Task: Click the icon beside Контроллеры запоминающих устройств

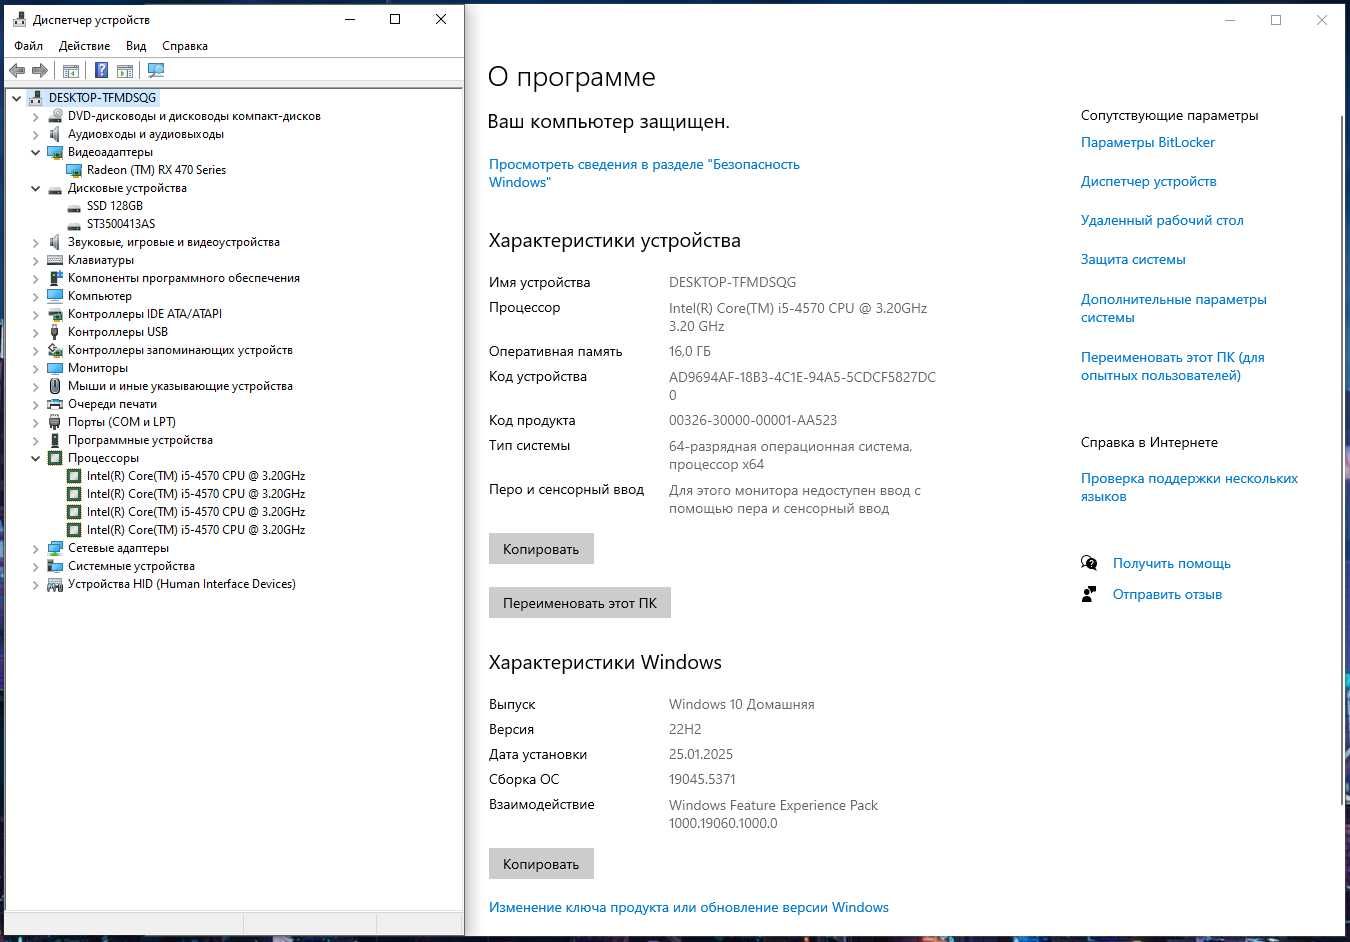Action: coord(55,350)
